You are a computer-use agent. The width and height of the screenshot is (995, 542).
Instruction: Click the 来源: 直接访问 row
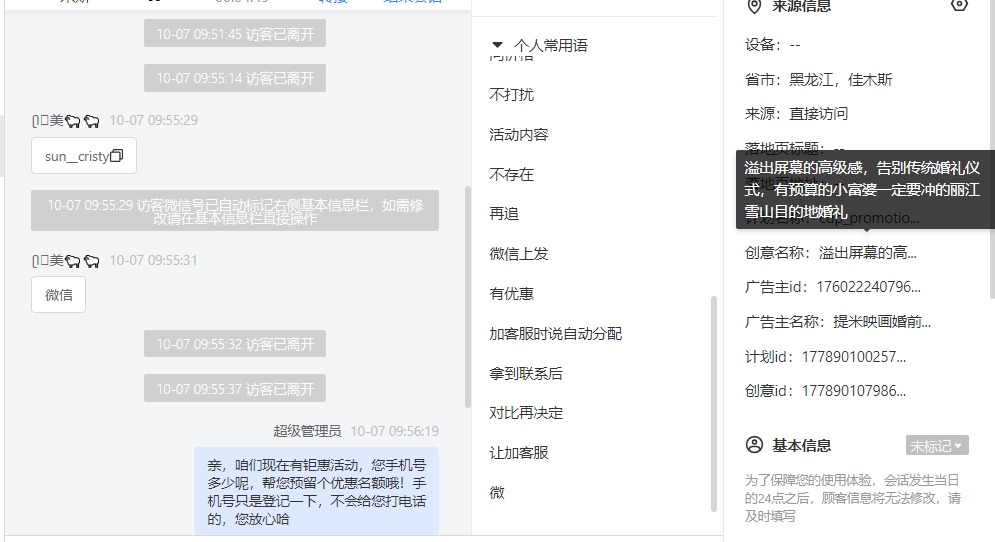pyautogui.click(x=796, y=114)
